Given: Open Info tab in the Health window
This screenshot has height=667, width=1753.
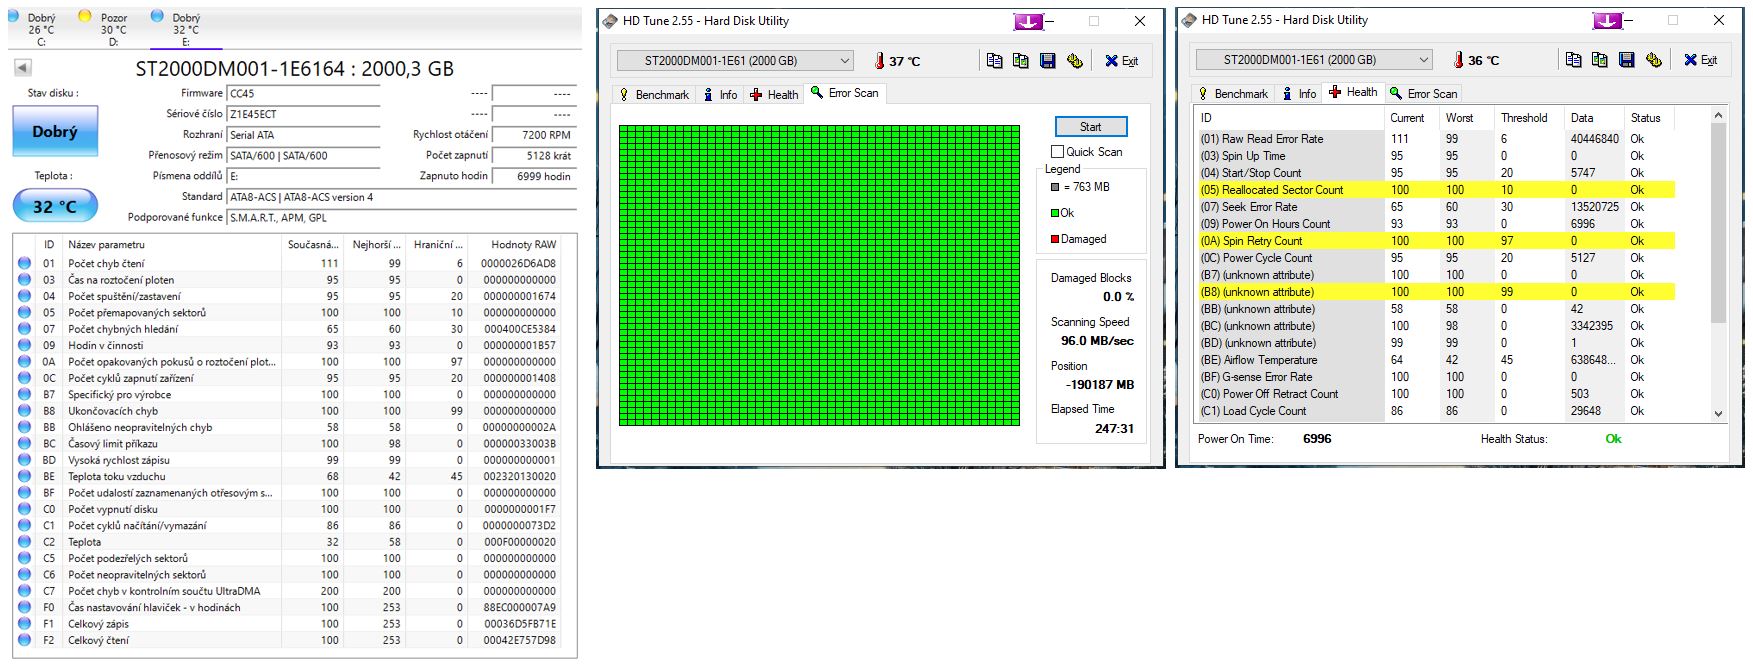Looking at the screenshot, I should coord(1299,94).
